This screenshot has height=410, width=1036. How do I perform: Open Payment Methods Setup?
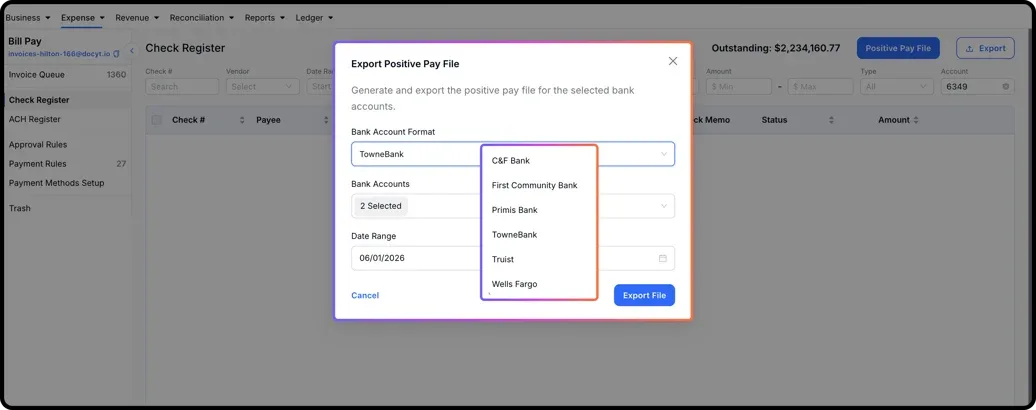point(56,183)
